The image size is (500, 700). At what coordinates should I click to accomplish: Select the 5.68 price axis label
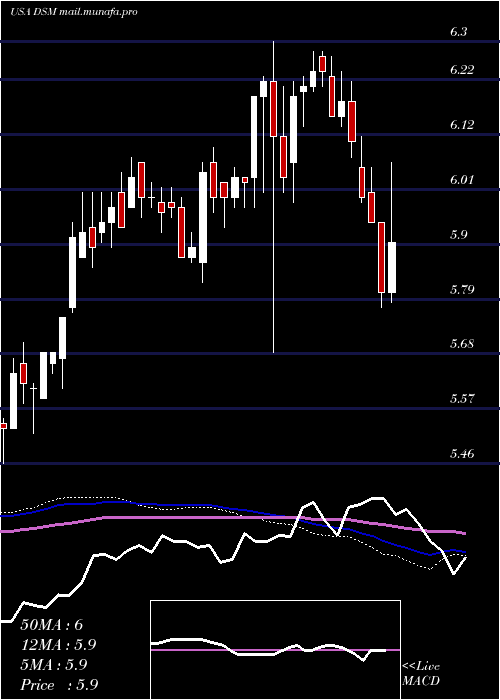coord(462,344)
